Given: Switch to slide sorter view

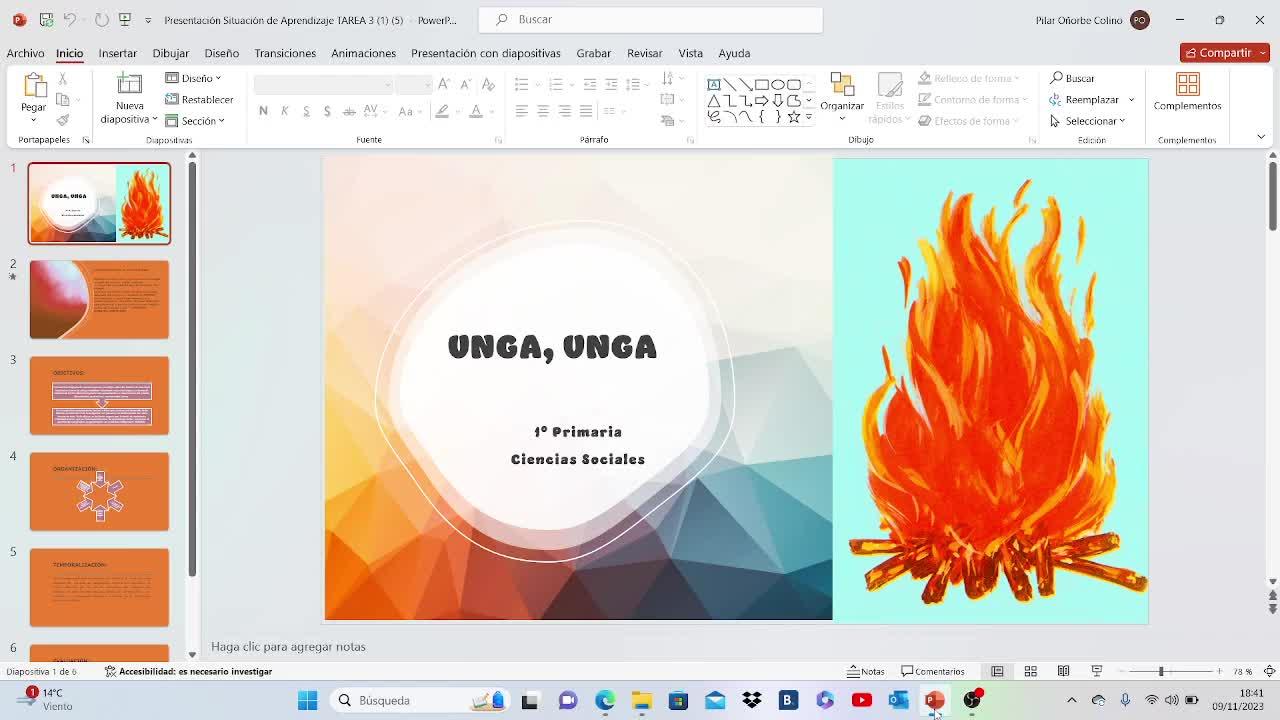Looking at the screenshot, I should (1030, 671).
